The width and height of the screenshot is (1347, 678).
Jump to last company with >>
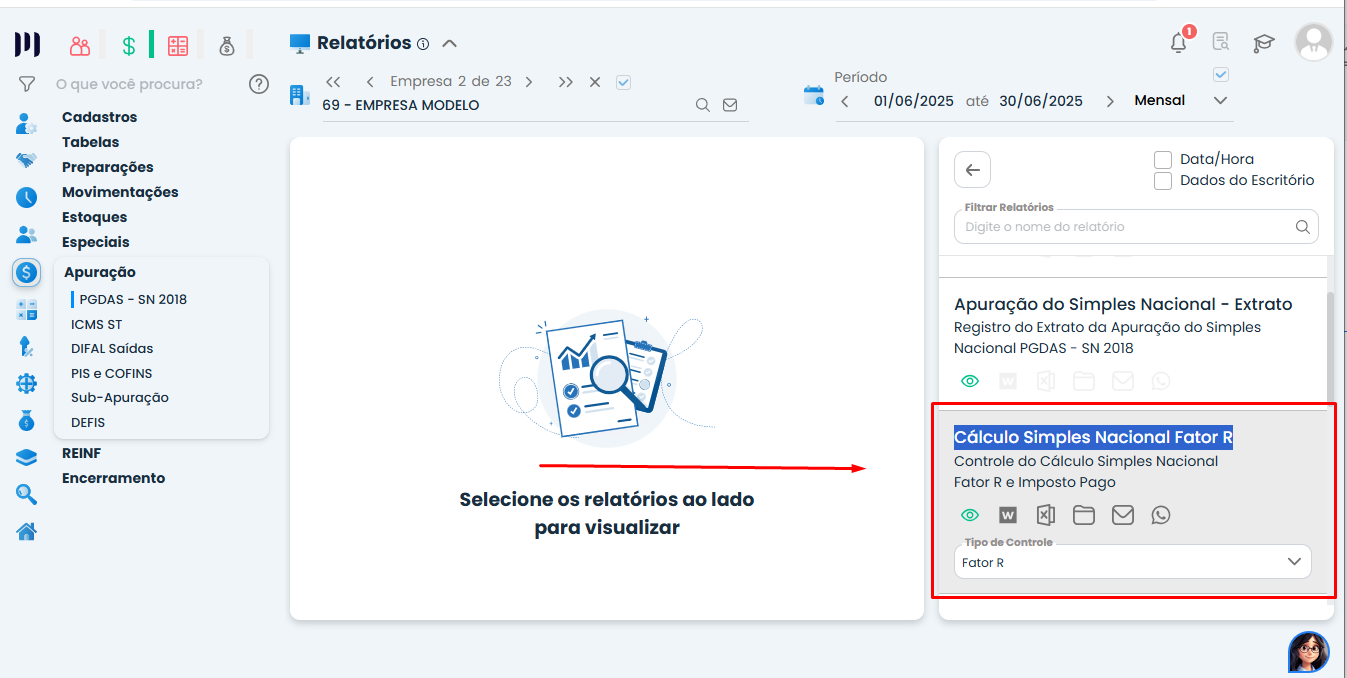pyautogui.click(x=566, y=82)
